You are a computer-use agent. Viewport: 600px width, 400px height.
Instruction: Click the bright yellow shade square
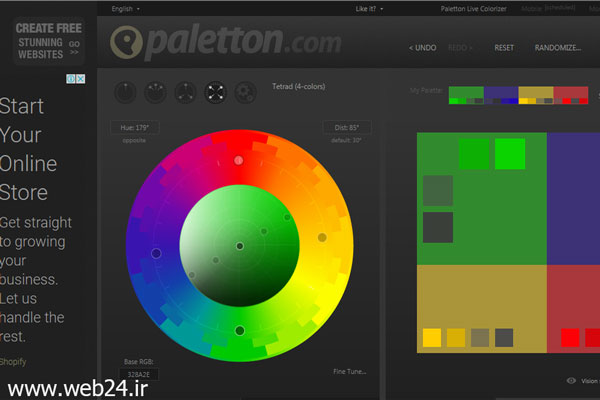coord(432,338)
